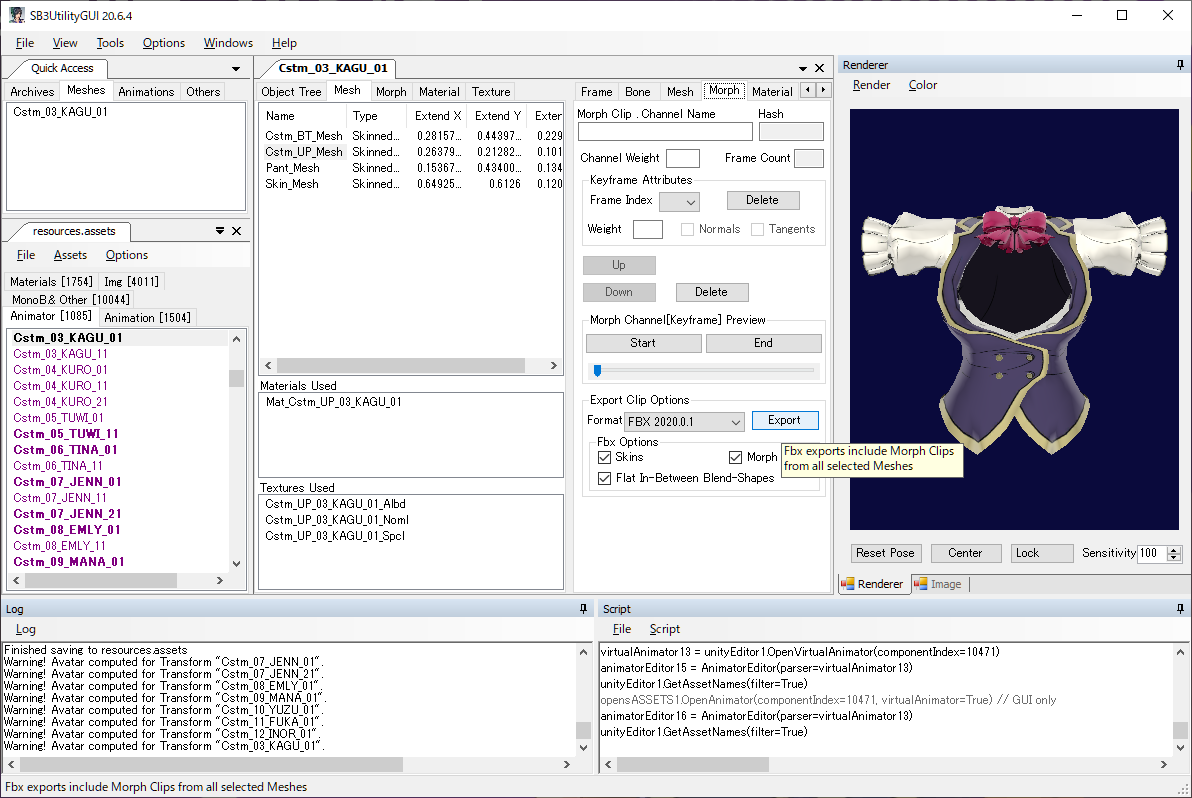The image size is (1192, 798).
Task: Decrease Sensitivity with the down stepper
Action: tap(1175, 557)
